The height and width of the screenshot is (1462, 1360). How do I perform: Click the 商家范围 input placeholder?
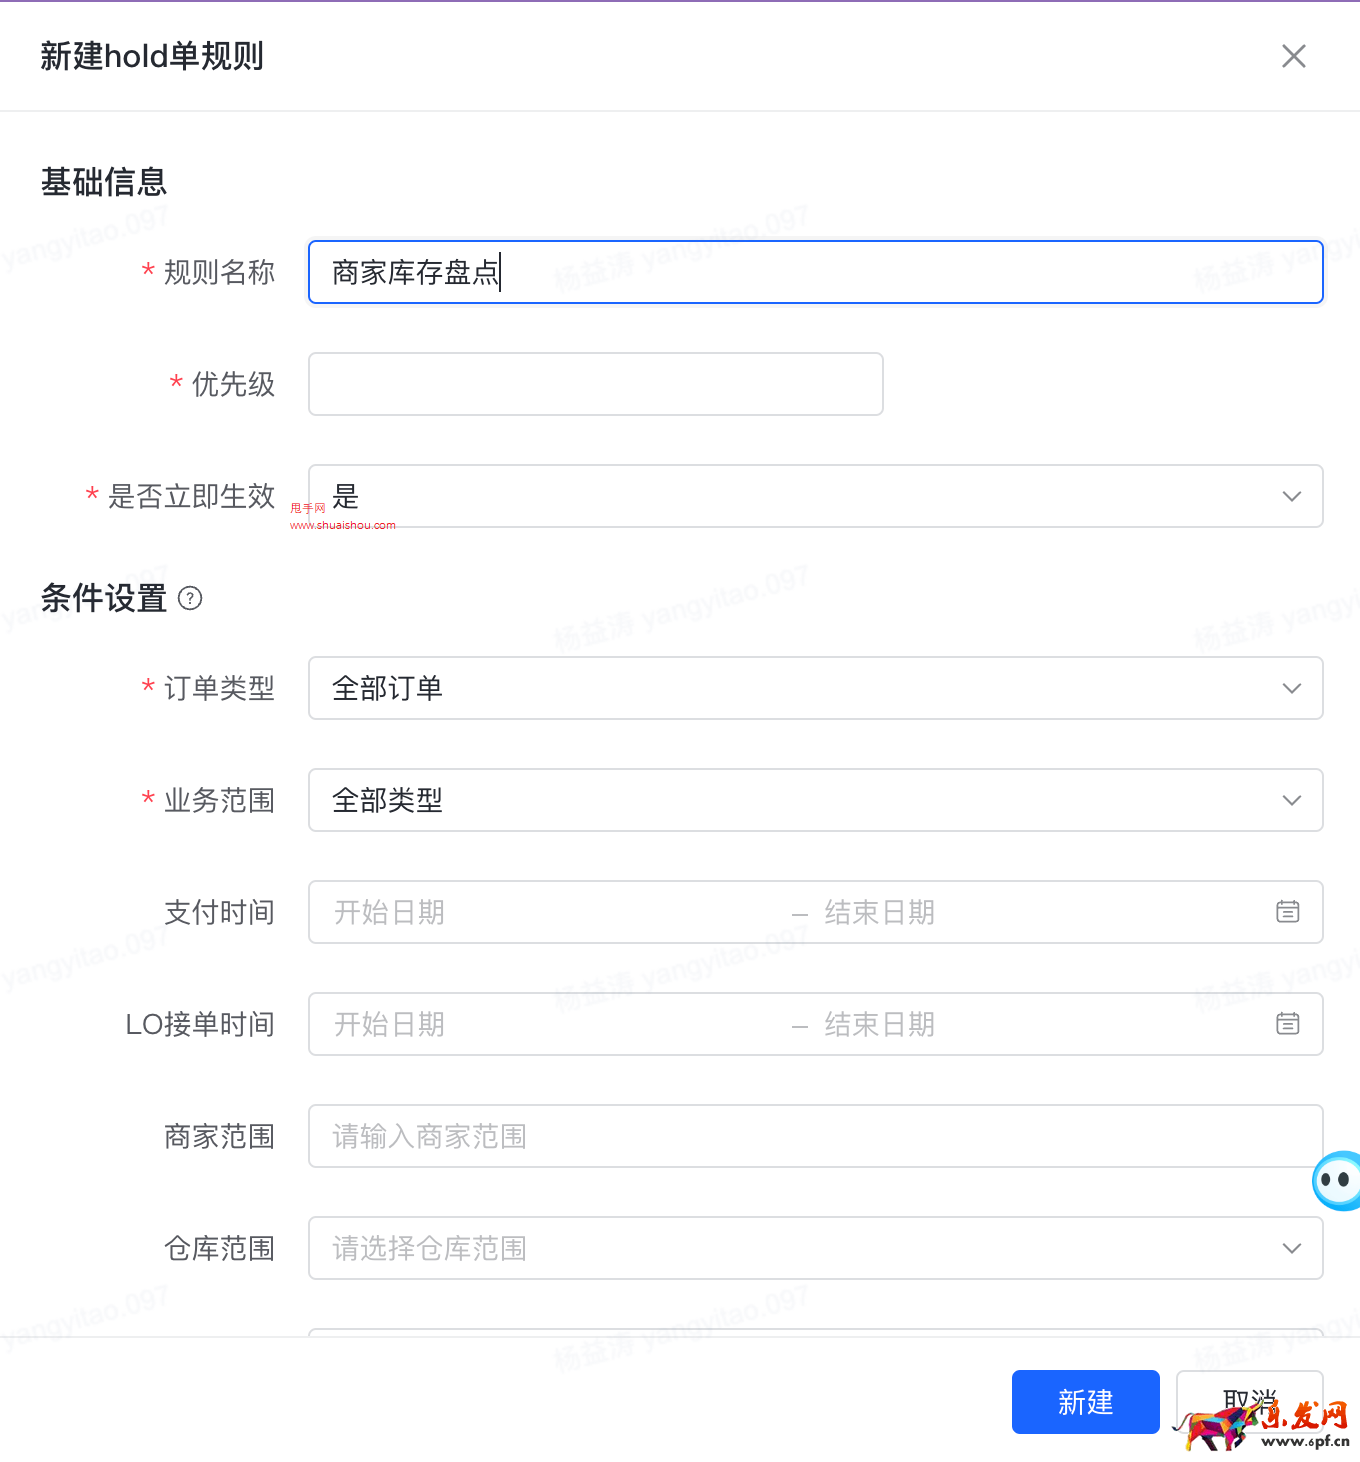[700, 1136]
